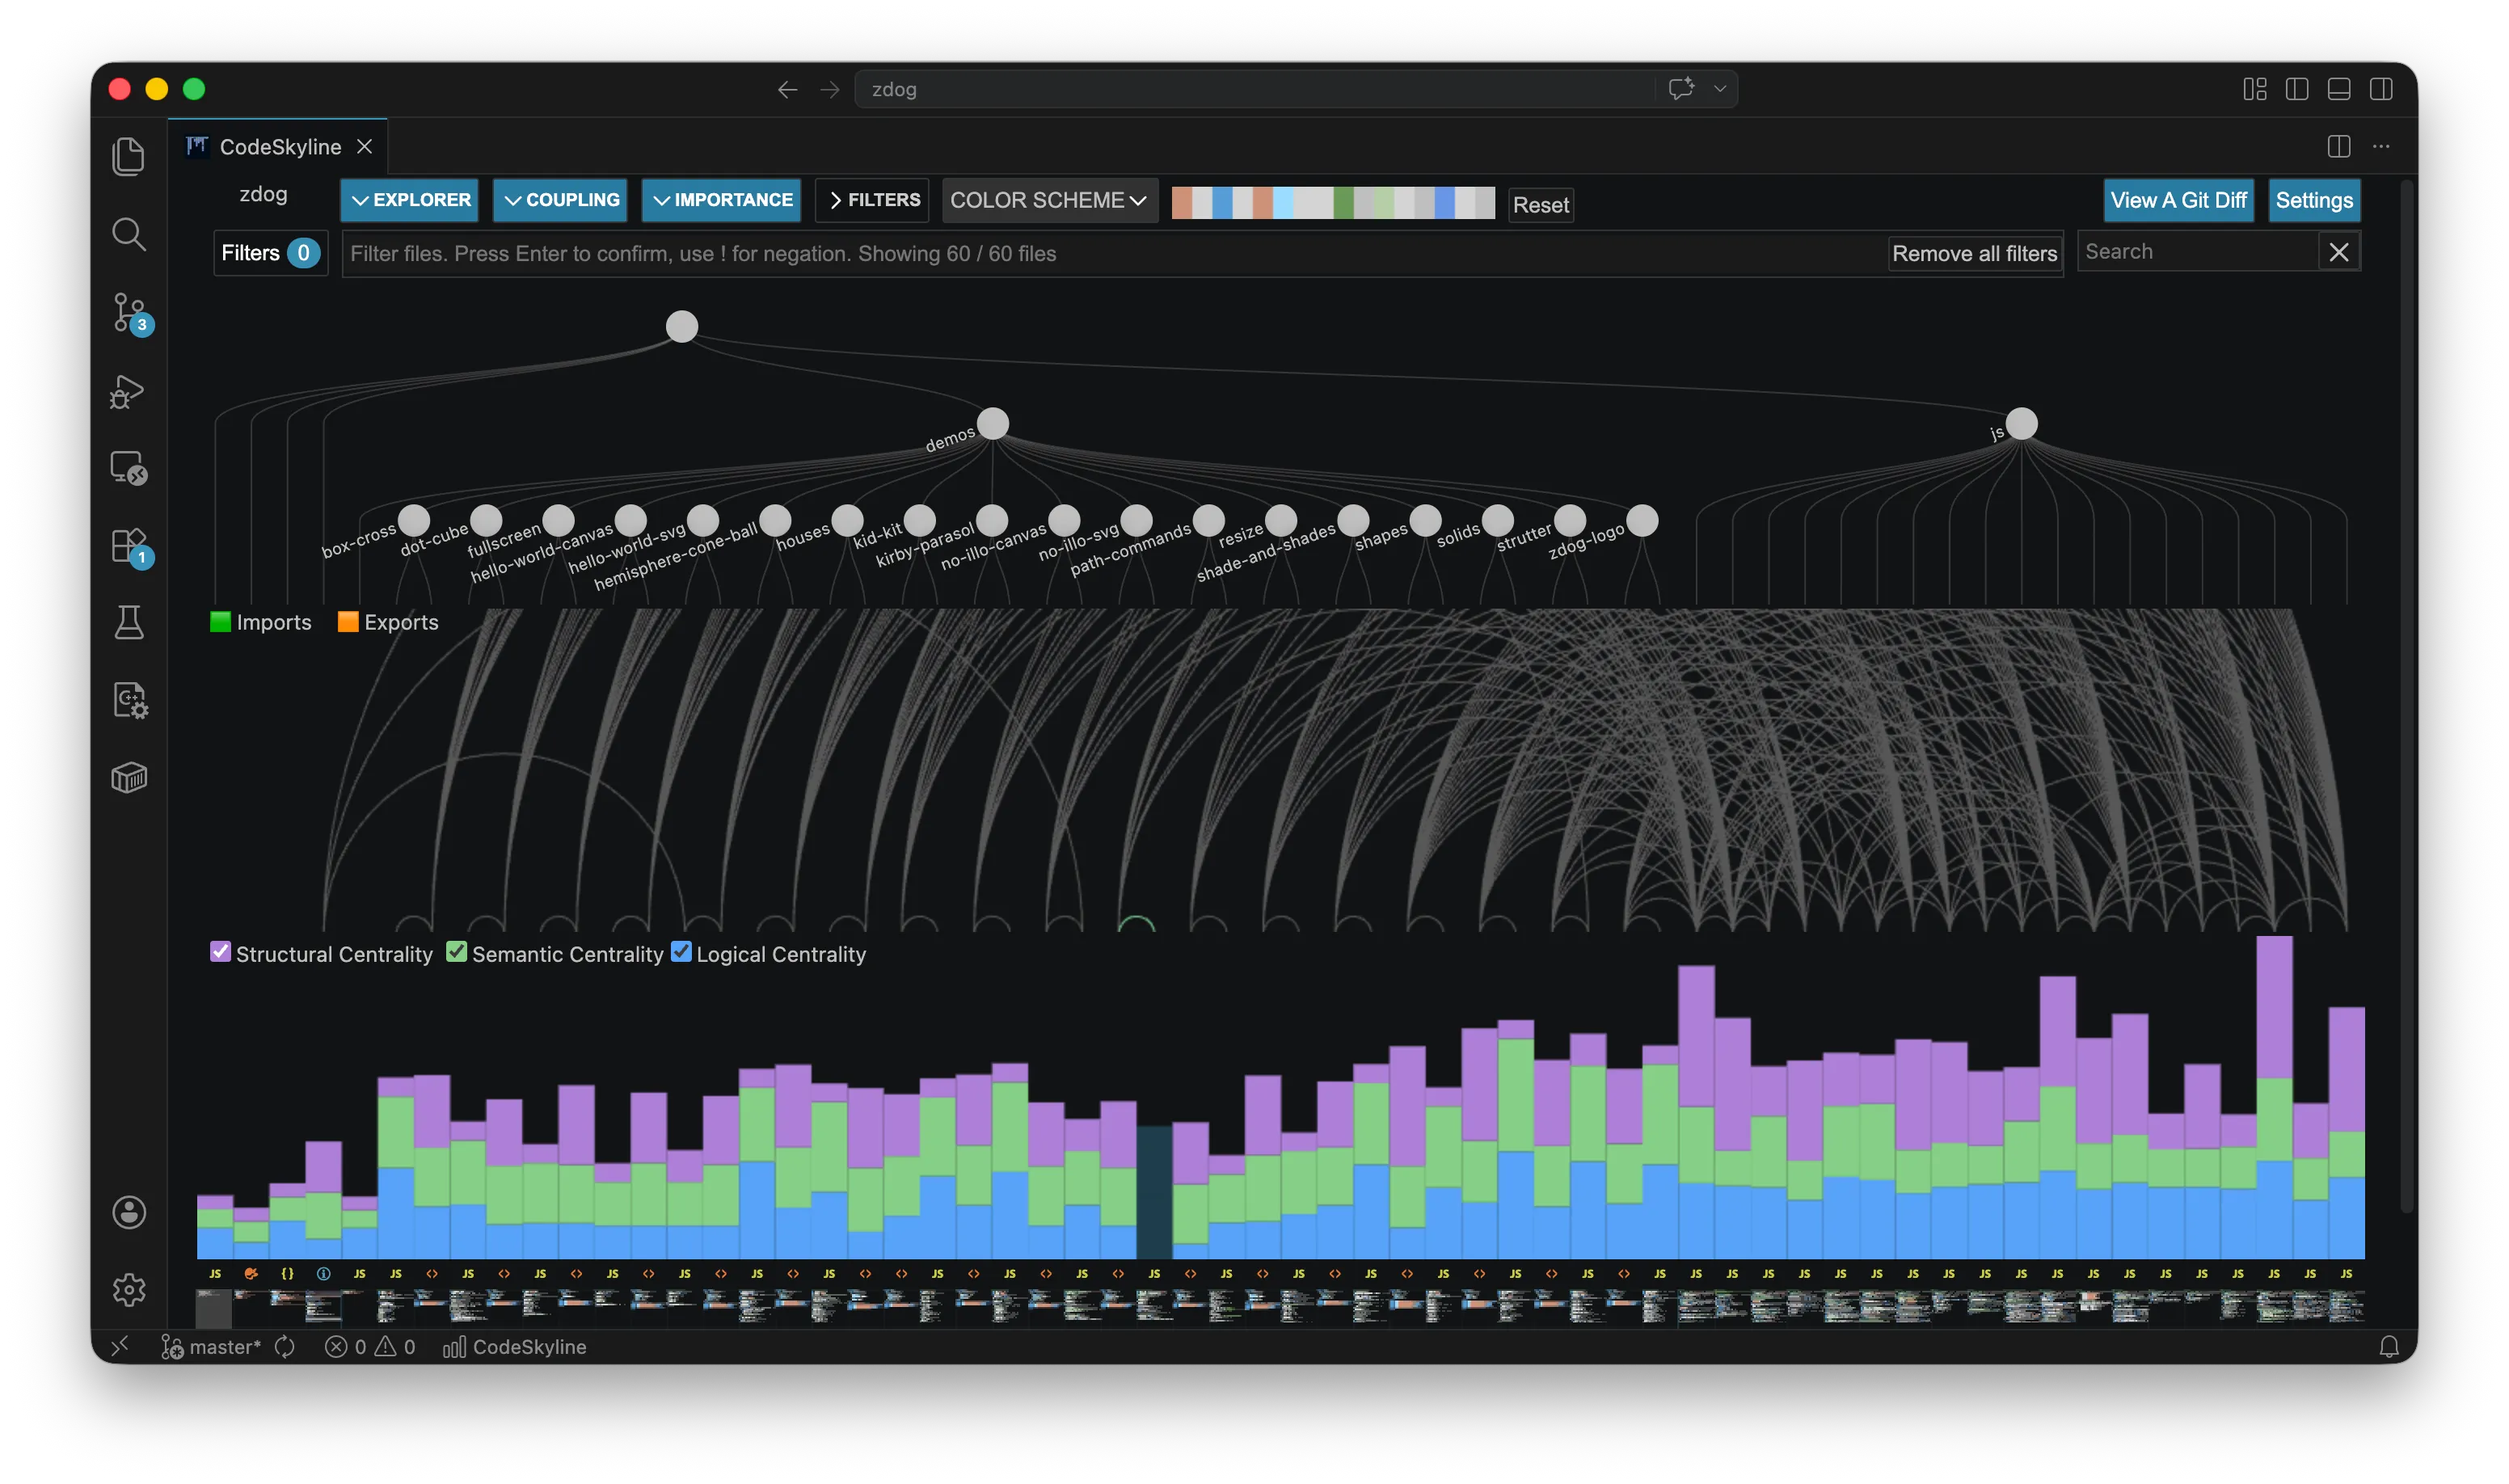Open CodeSkyline Settings button
Image resolution: width=2509 pixels, height=1484 pixels.
click(x=2314, y=200)
